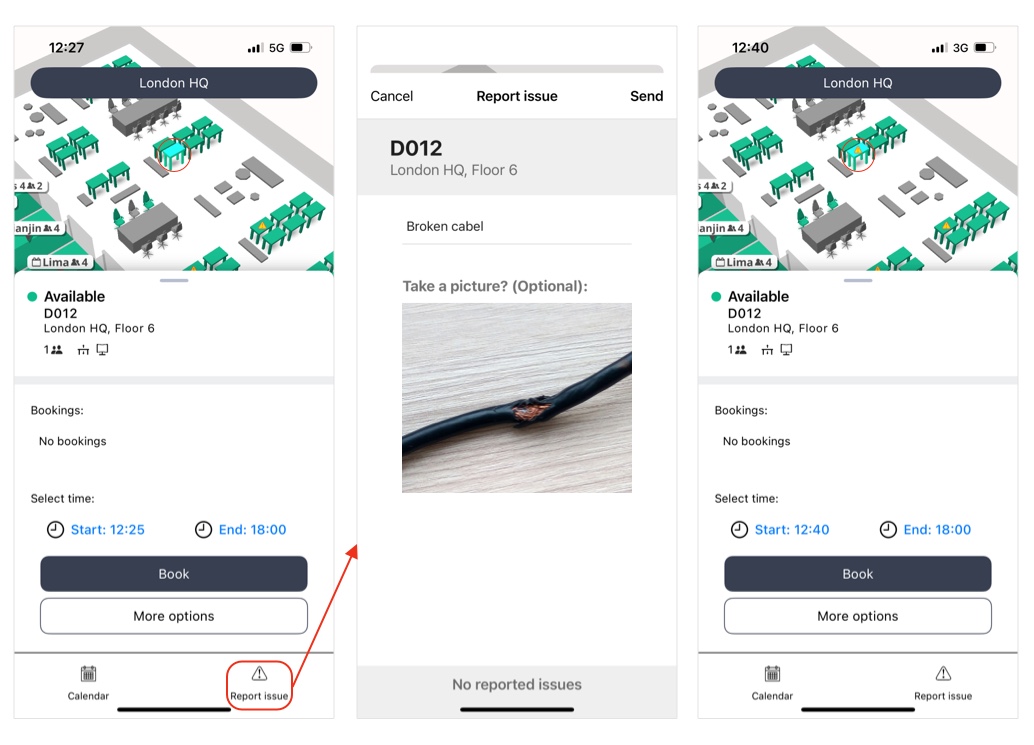Book desk D012 on left screen

(x=173, y=574)
